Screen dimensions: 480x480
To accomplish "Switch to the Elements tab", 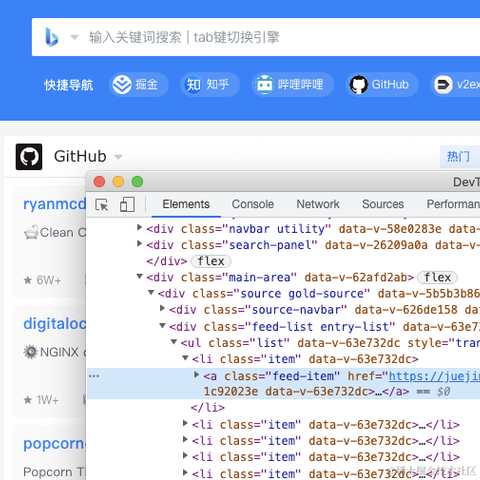I will (186, 204).
